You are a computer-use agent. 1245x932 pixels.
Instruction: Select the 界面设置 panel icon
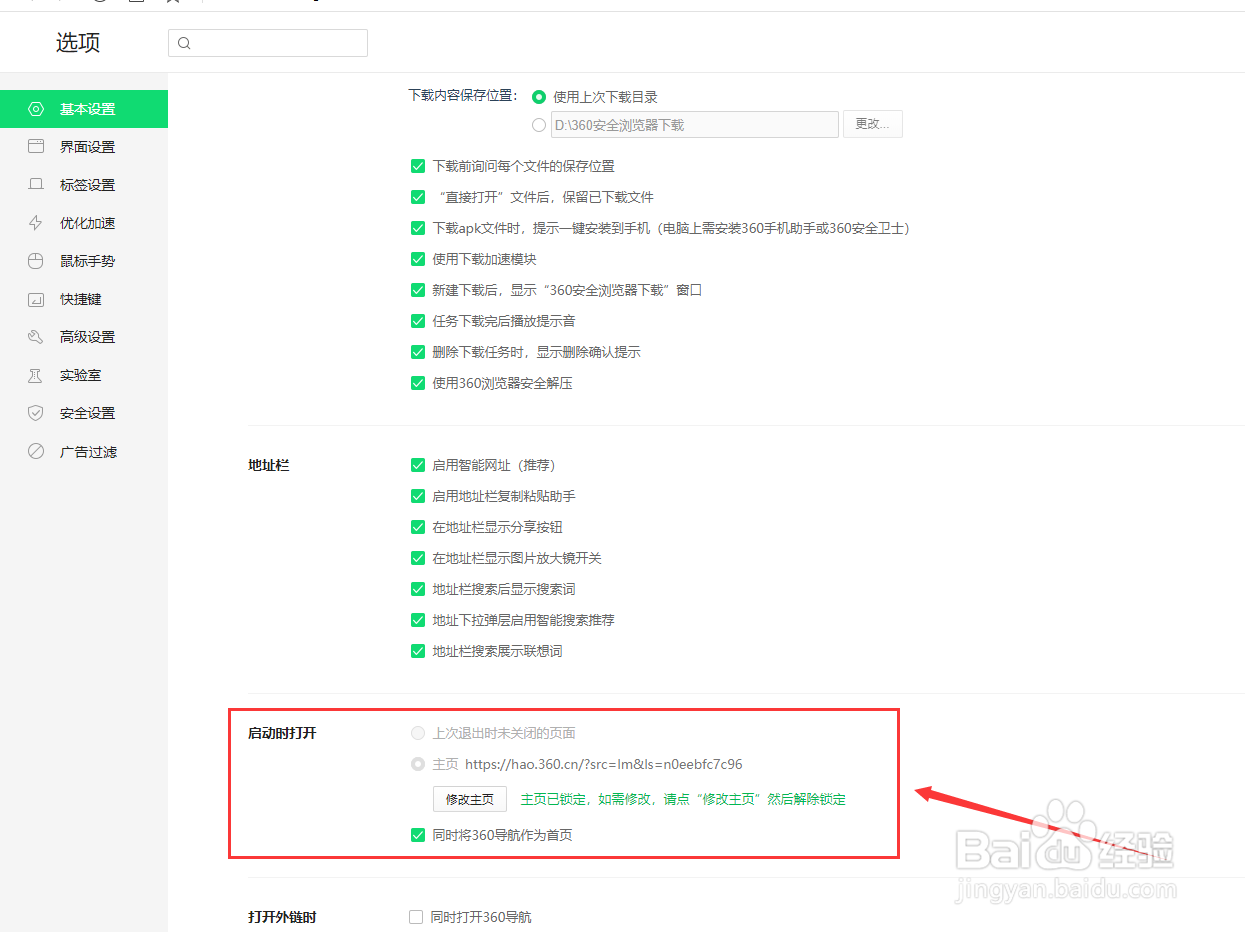pos(36,146)
